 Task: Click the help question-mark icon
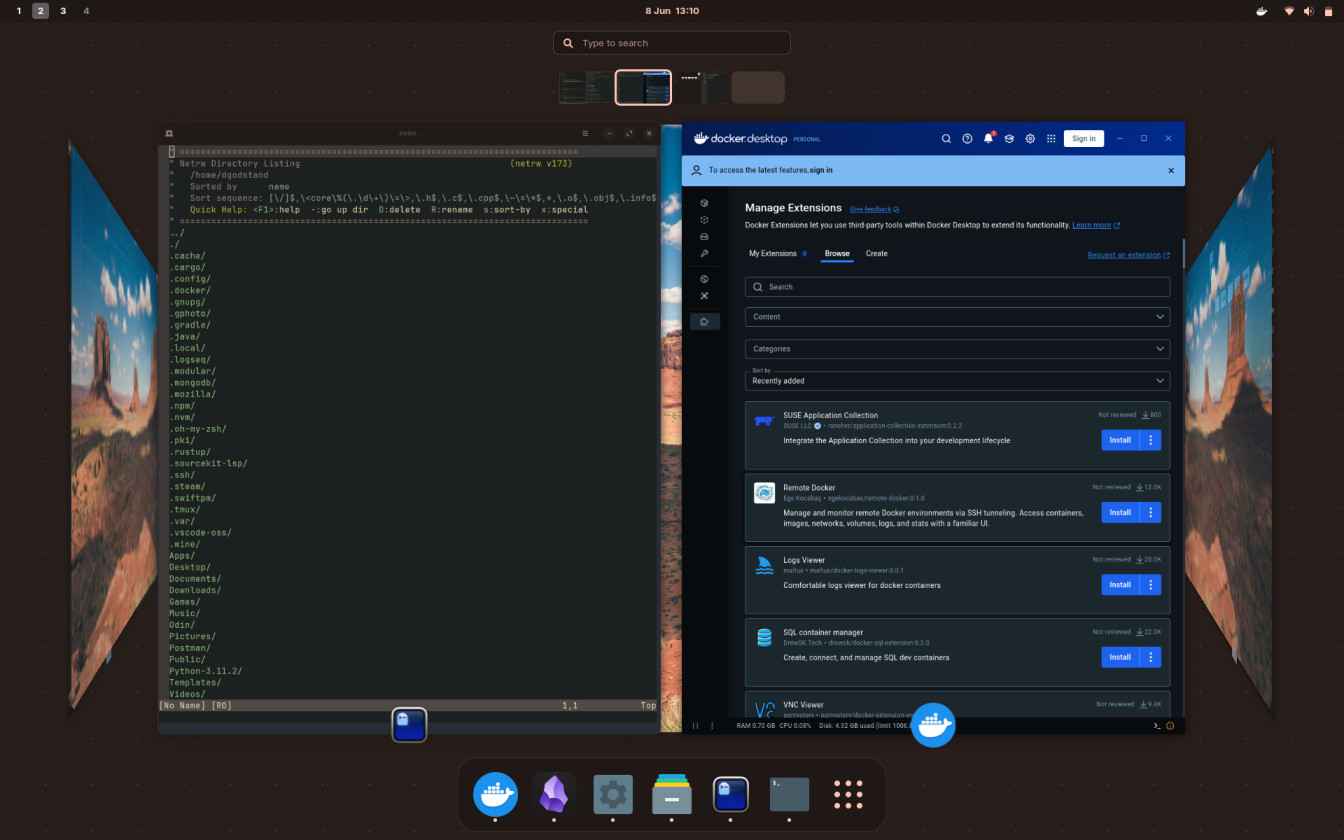point(967,139)
